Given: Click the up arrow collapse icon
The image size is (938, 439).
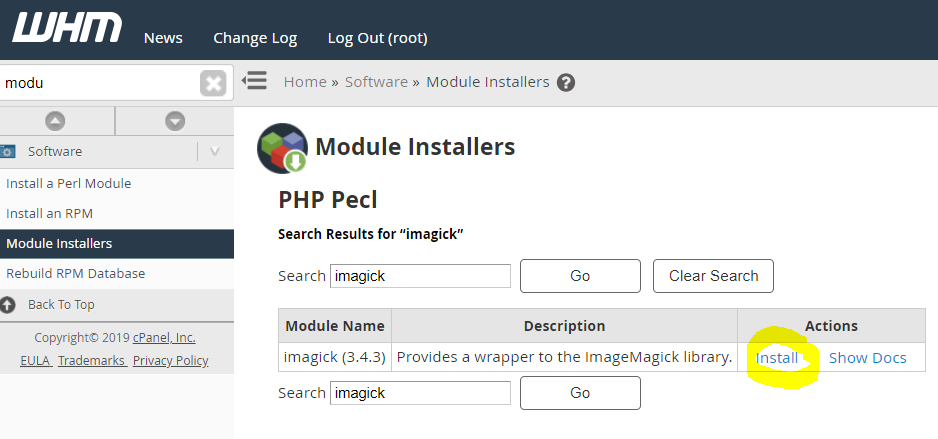Looking at the screenshot, I should (56, 121).
